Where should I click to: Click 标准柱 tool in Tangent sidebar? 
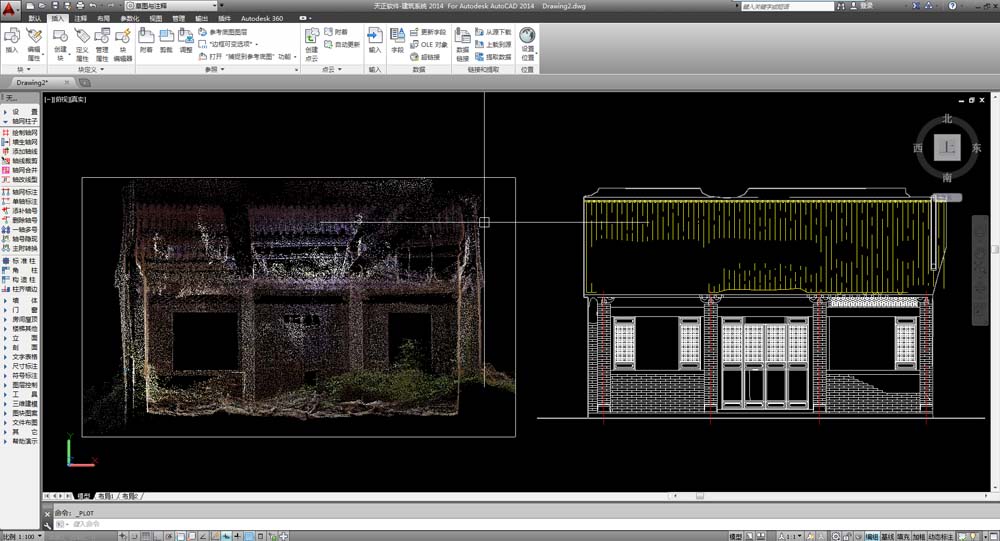point(20,261)
